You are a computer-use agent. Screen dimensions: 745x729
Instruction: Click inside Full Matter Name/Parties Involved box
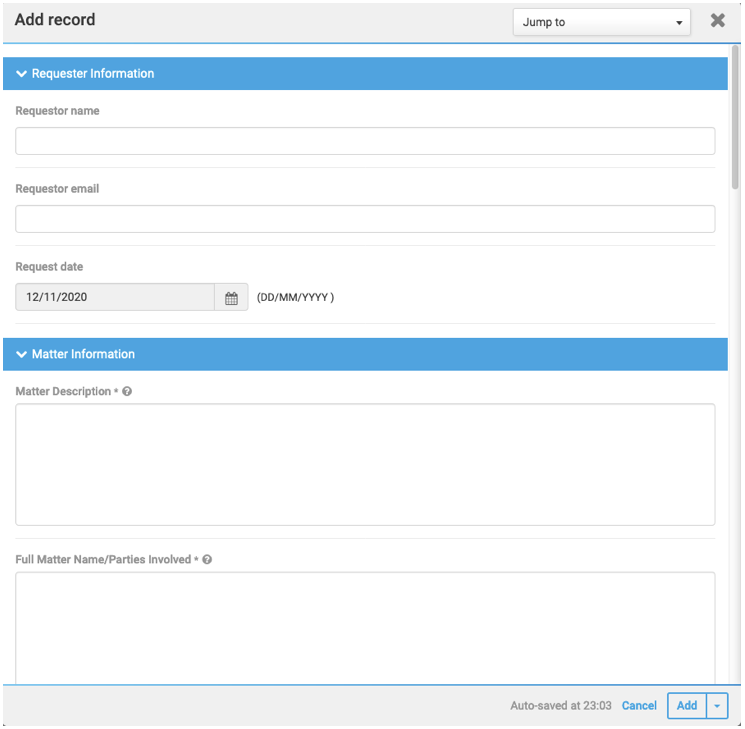coord(365,629)
